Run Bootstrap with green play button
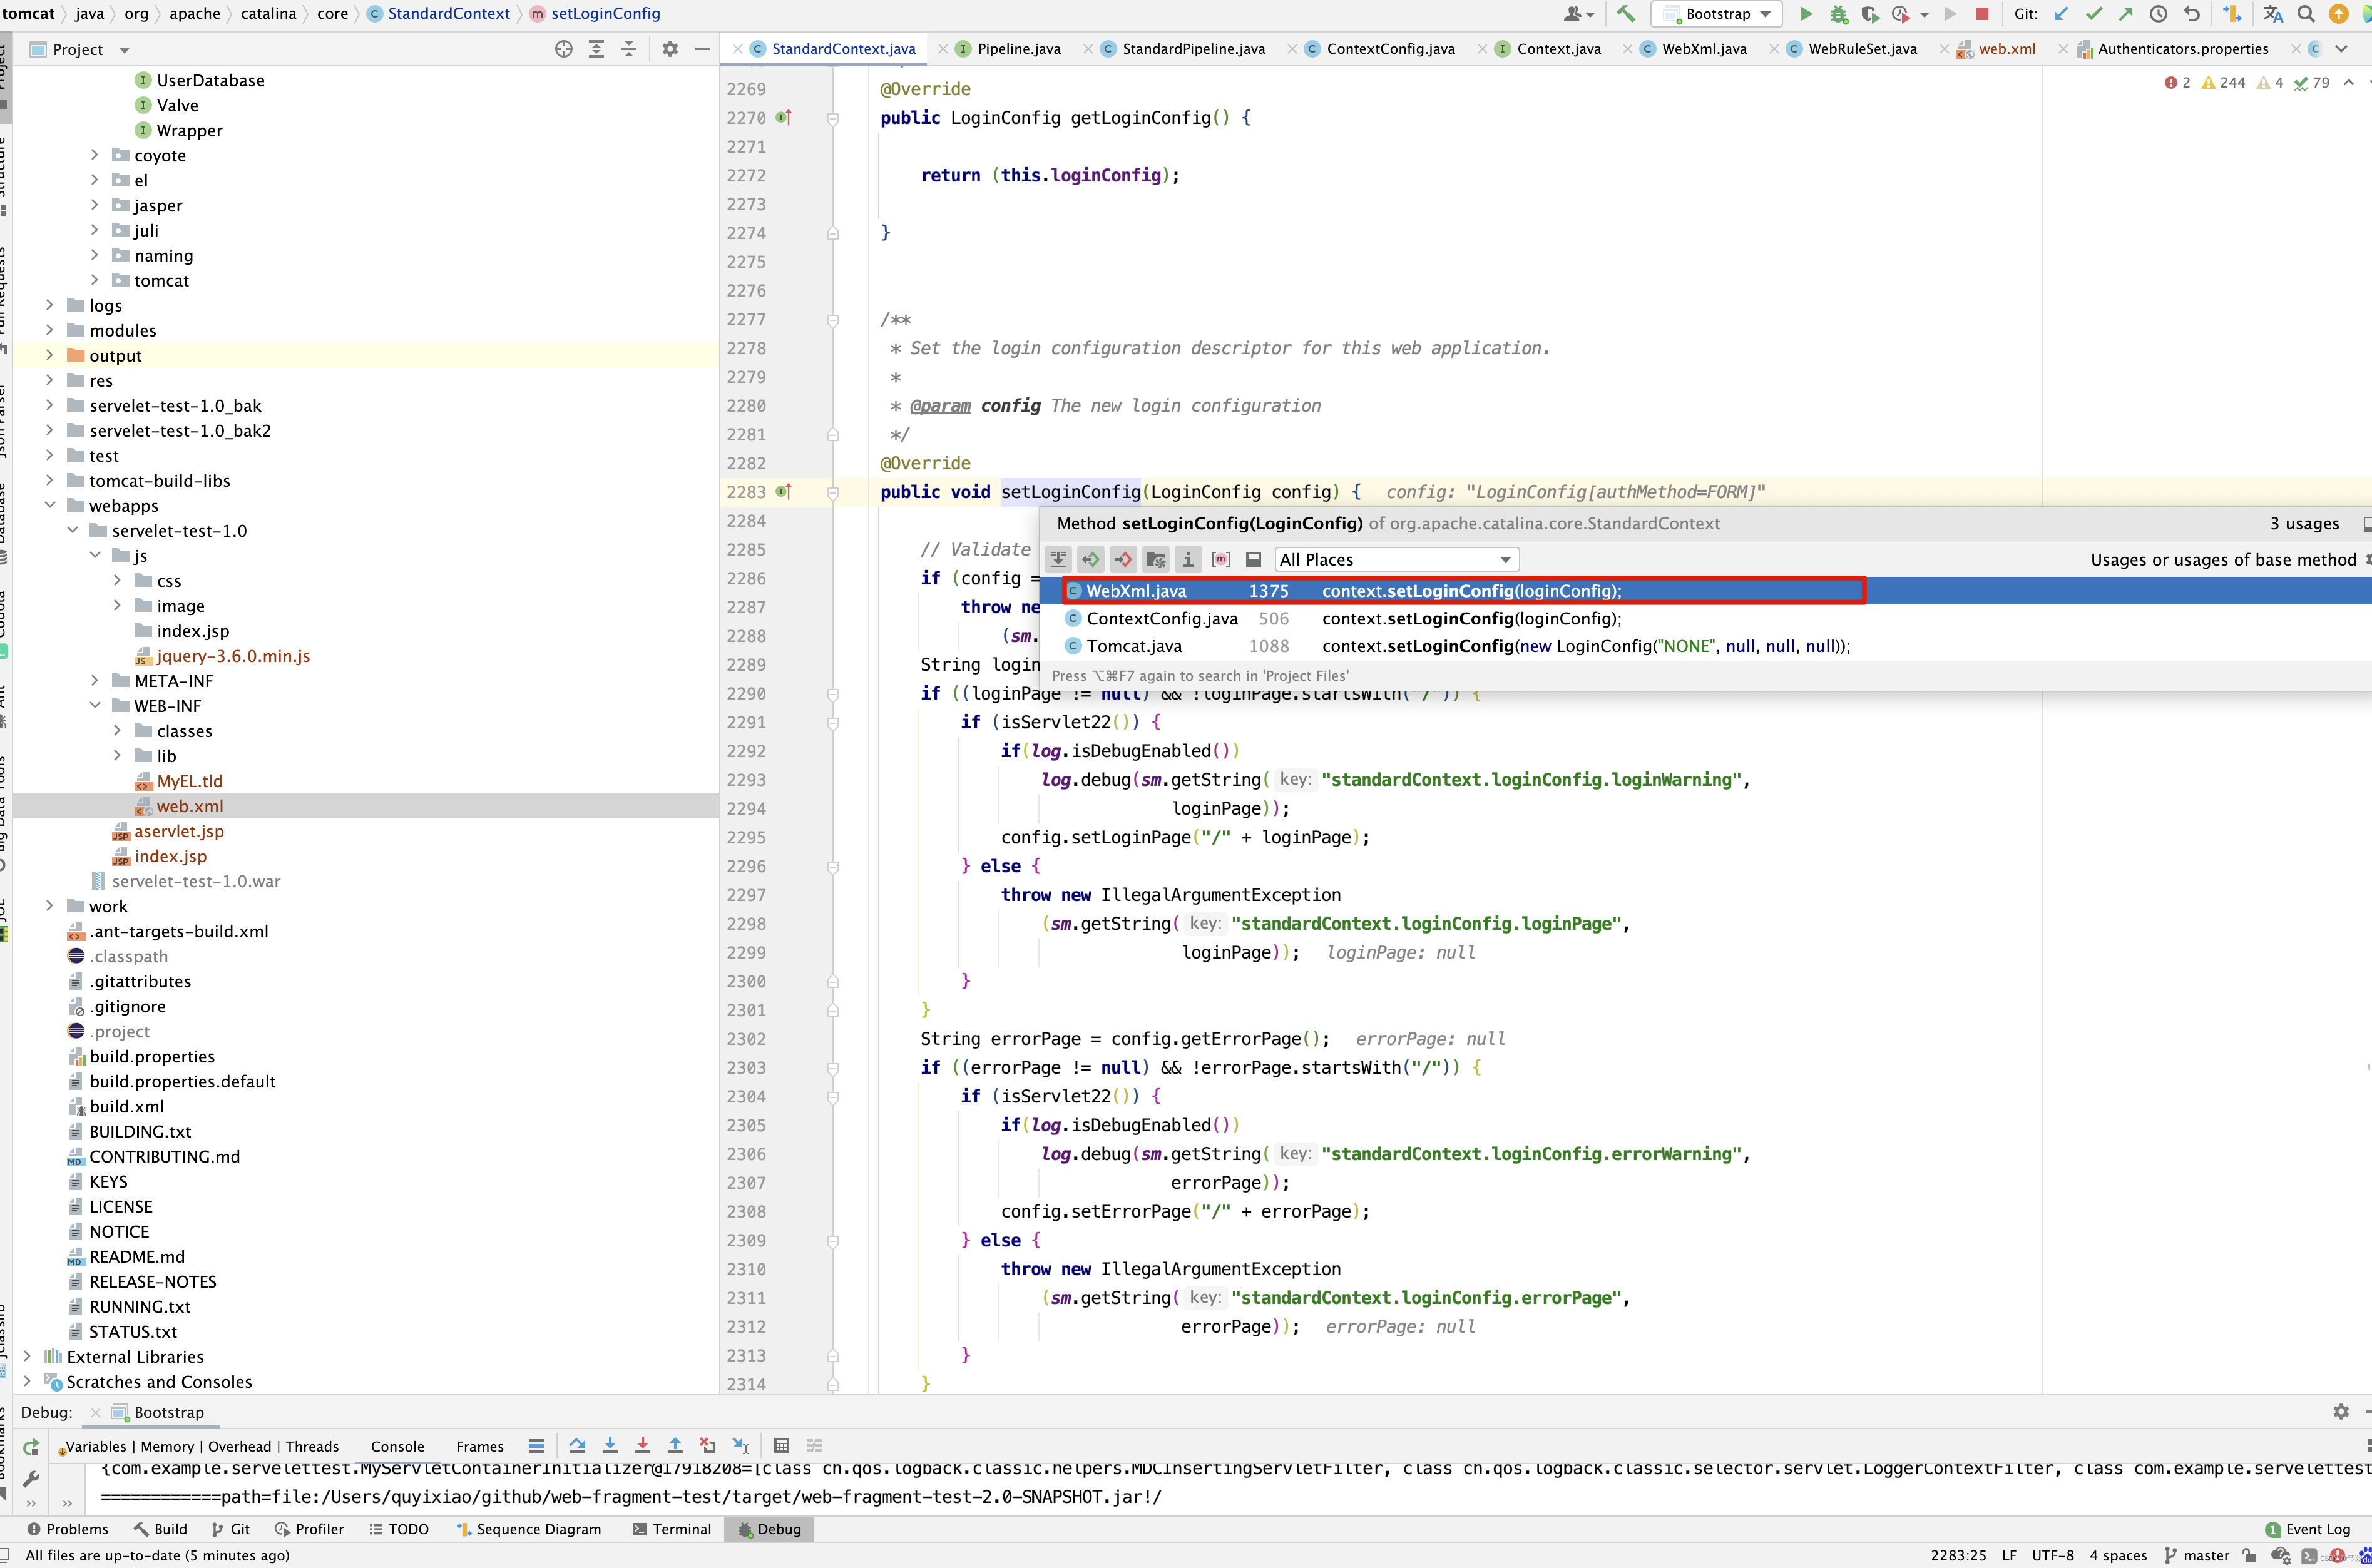This screenshot has width=2372, height=1568. tap(1806, 14)
